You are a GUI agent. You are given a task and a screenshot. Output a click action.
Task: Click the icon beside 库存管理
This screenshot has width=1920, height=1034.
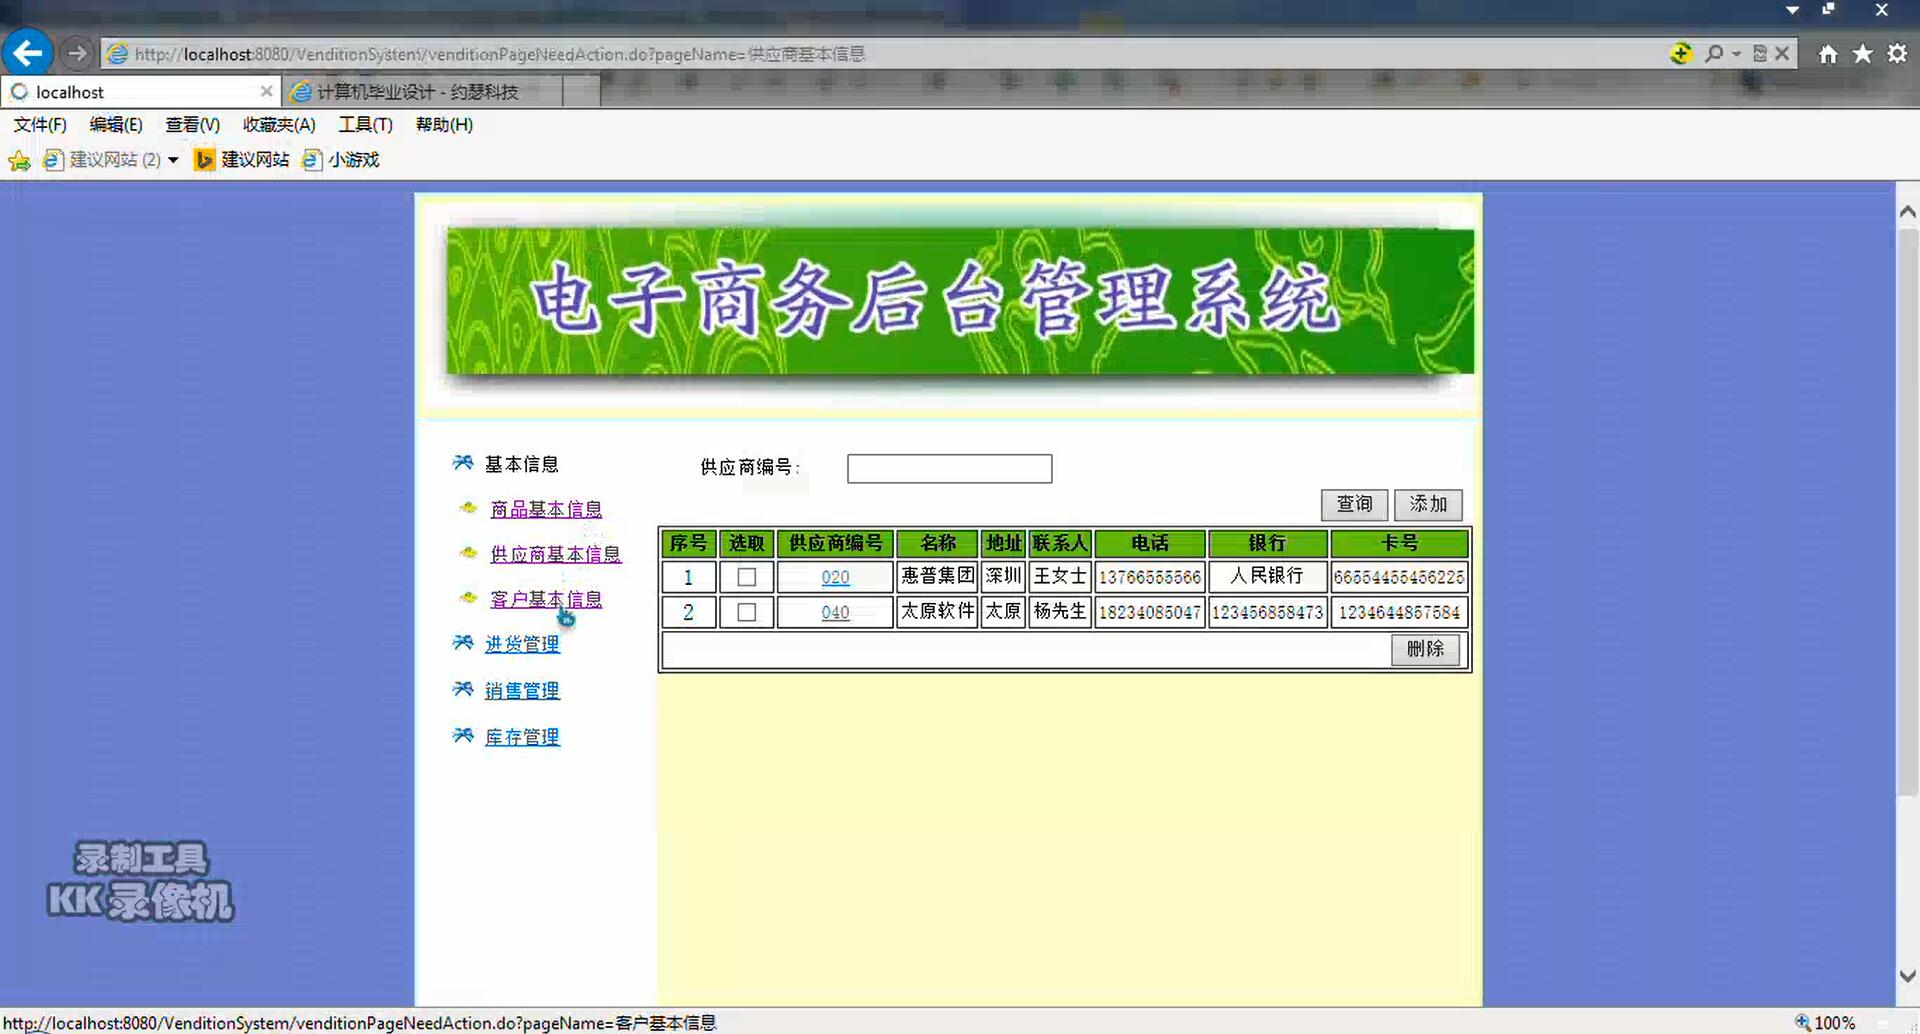pos(463,735)
